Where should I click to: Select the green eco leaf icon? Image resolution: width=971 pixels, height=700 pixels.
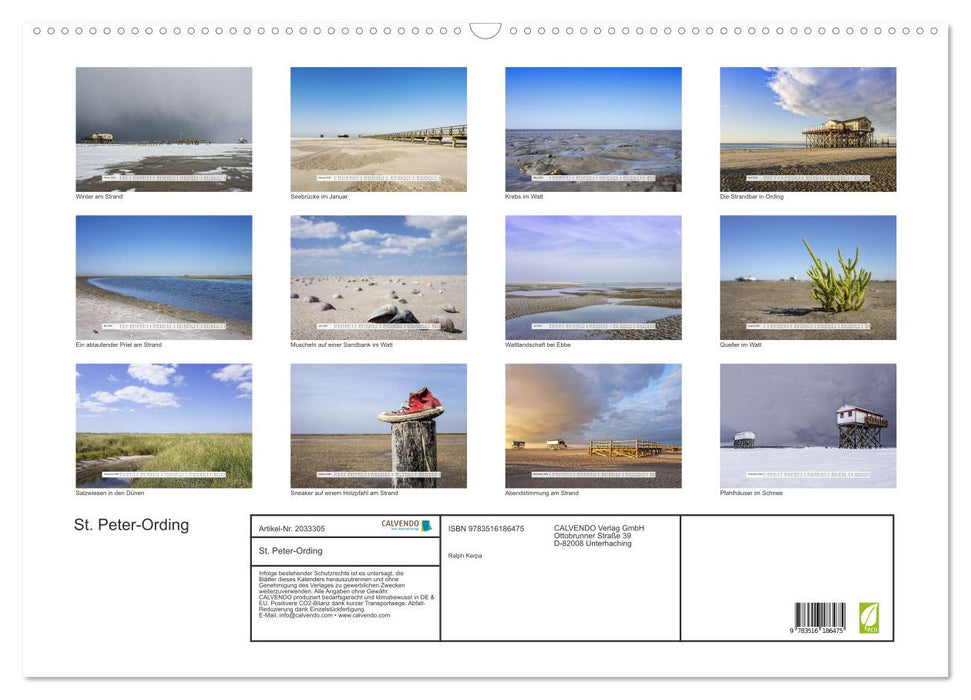(x=869, y=617)
